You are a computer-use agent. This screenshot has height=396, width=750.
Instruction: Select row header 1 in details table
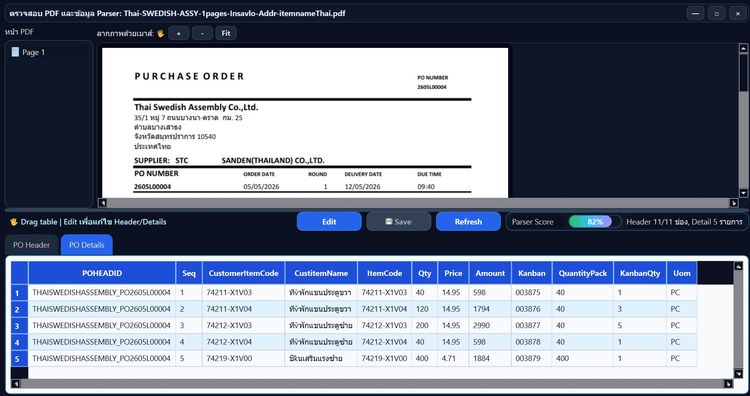point(20,293)
